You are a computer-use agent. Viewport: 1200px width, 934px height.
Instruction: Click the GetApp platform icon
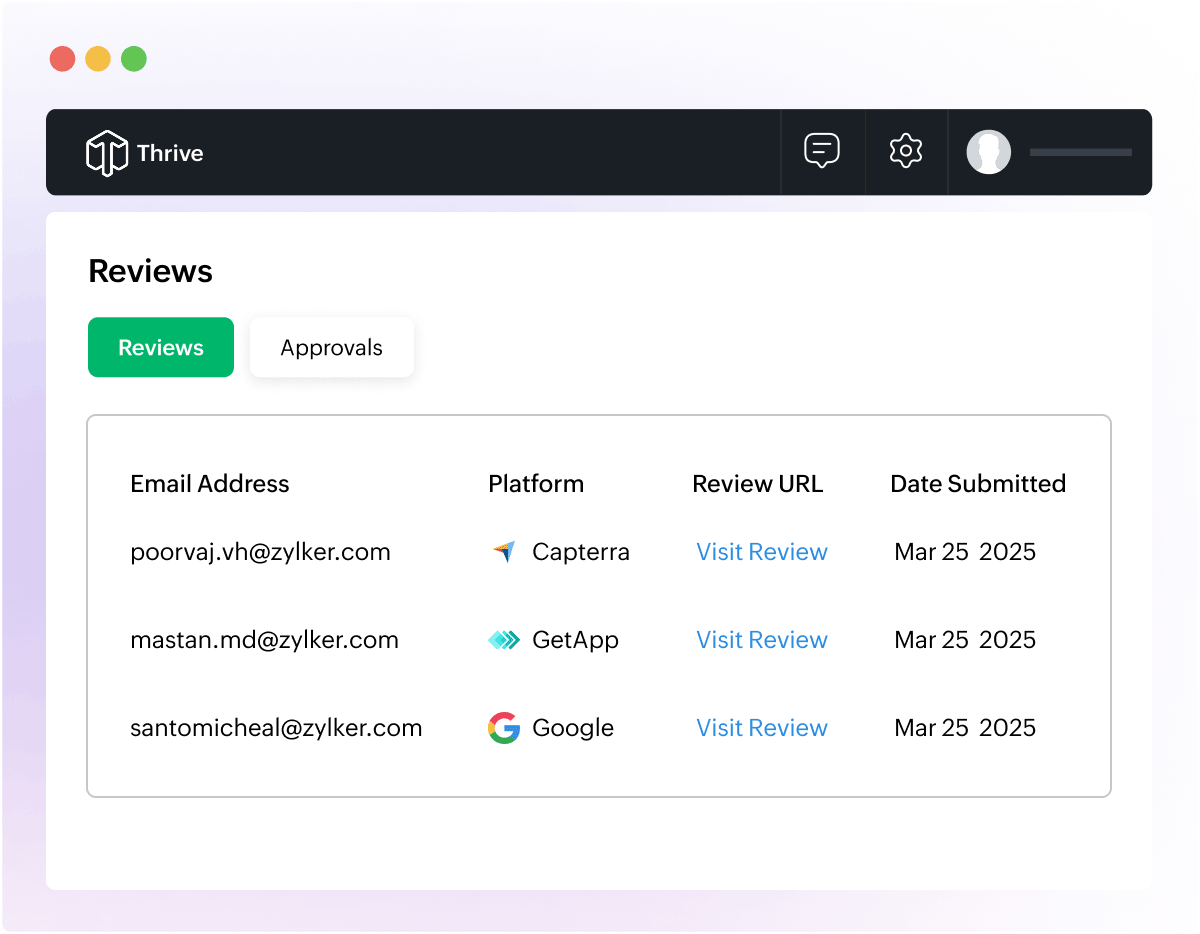(x=503, y=639)
